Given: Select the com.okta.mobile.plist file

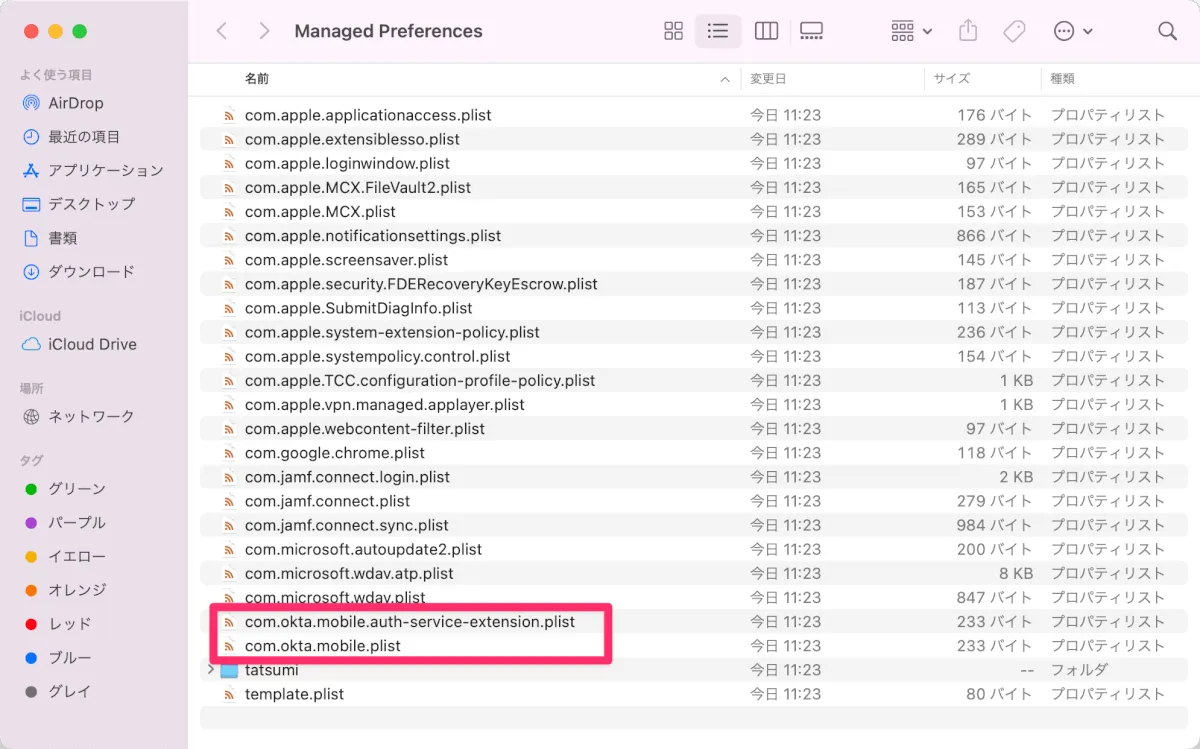Looking at the screenshot, I should pos(322,646).
